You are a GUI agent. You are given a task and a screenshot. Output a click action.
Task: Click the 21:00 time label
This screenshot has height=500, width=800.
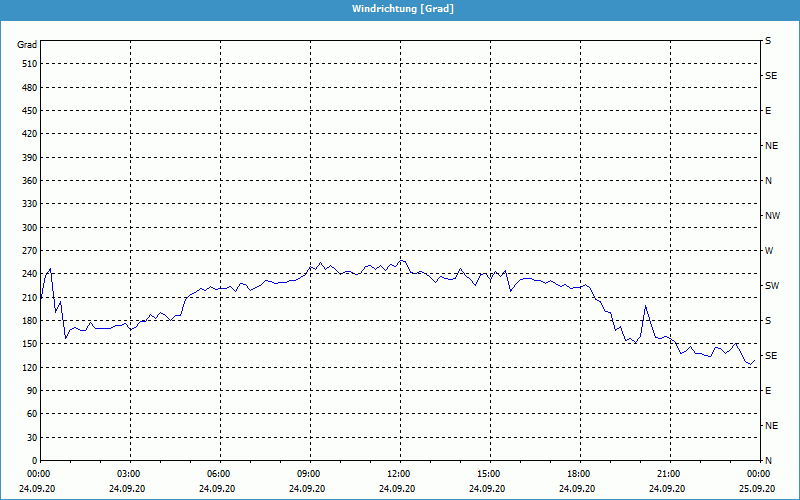tap(669, 474)
